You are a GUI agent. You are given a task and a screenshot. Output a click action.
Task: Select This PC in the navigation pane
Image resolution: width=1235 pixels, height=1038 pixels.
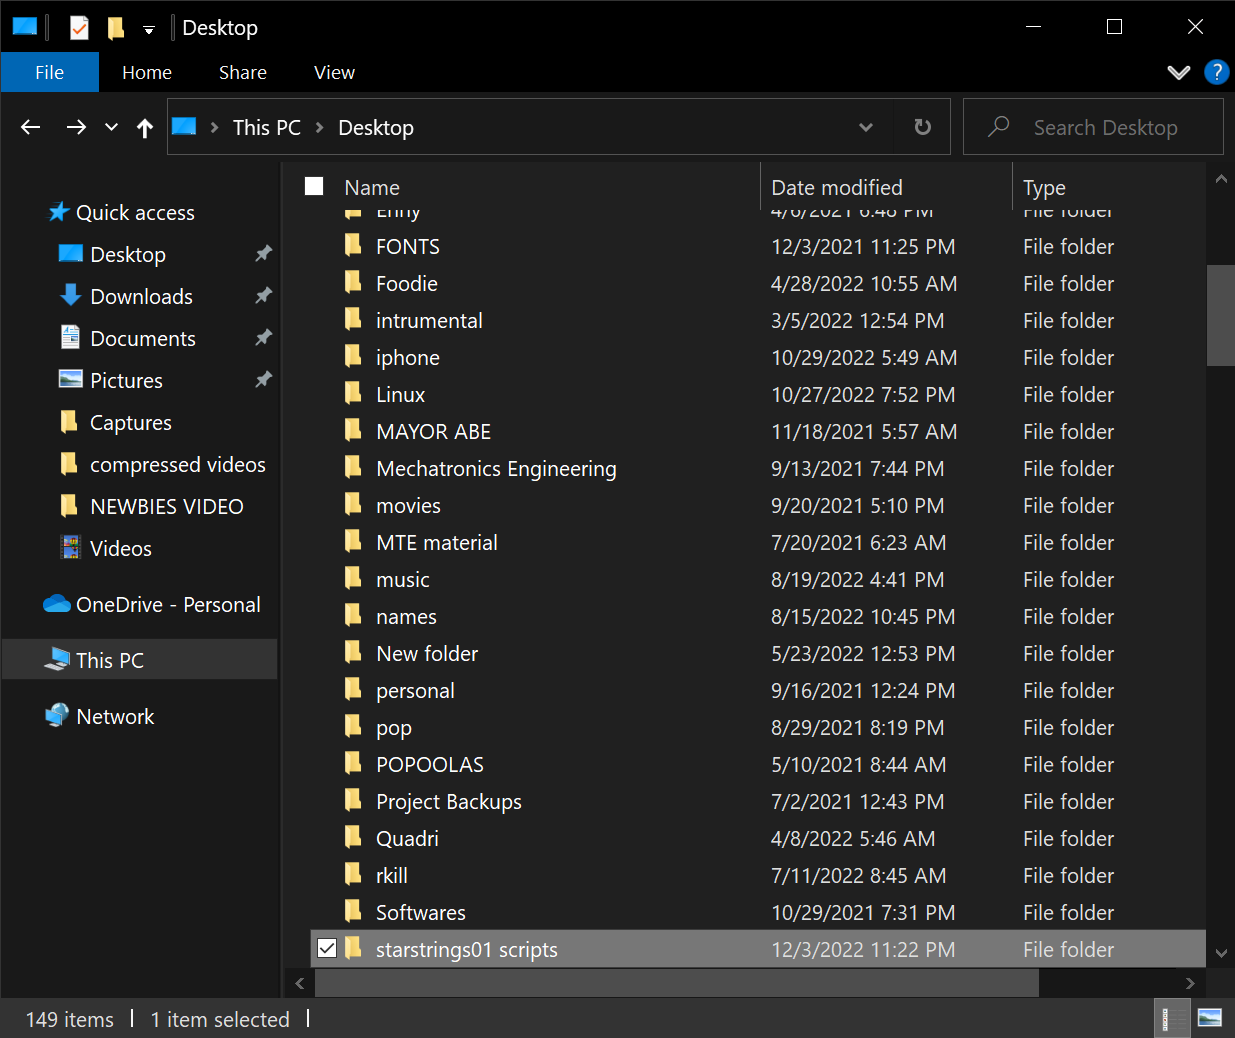coord(110,660)
